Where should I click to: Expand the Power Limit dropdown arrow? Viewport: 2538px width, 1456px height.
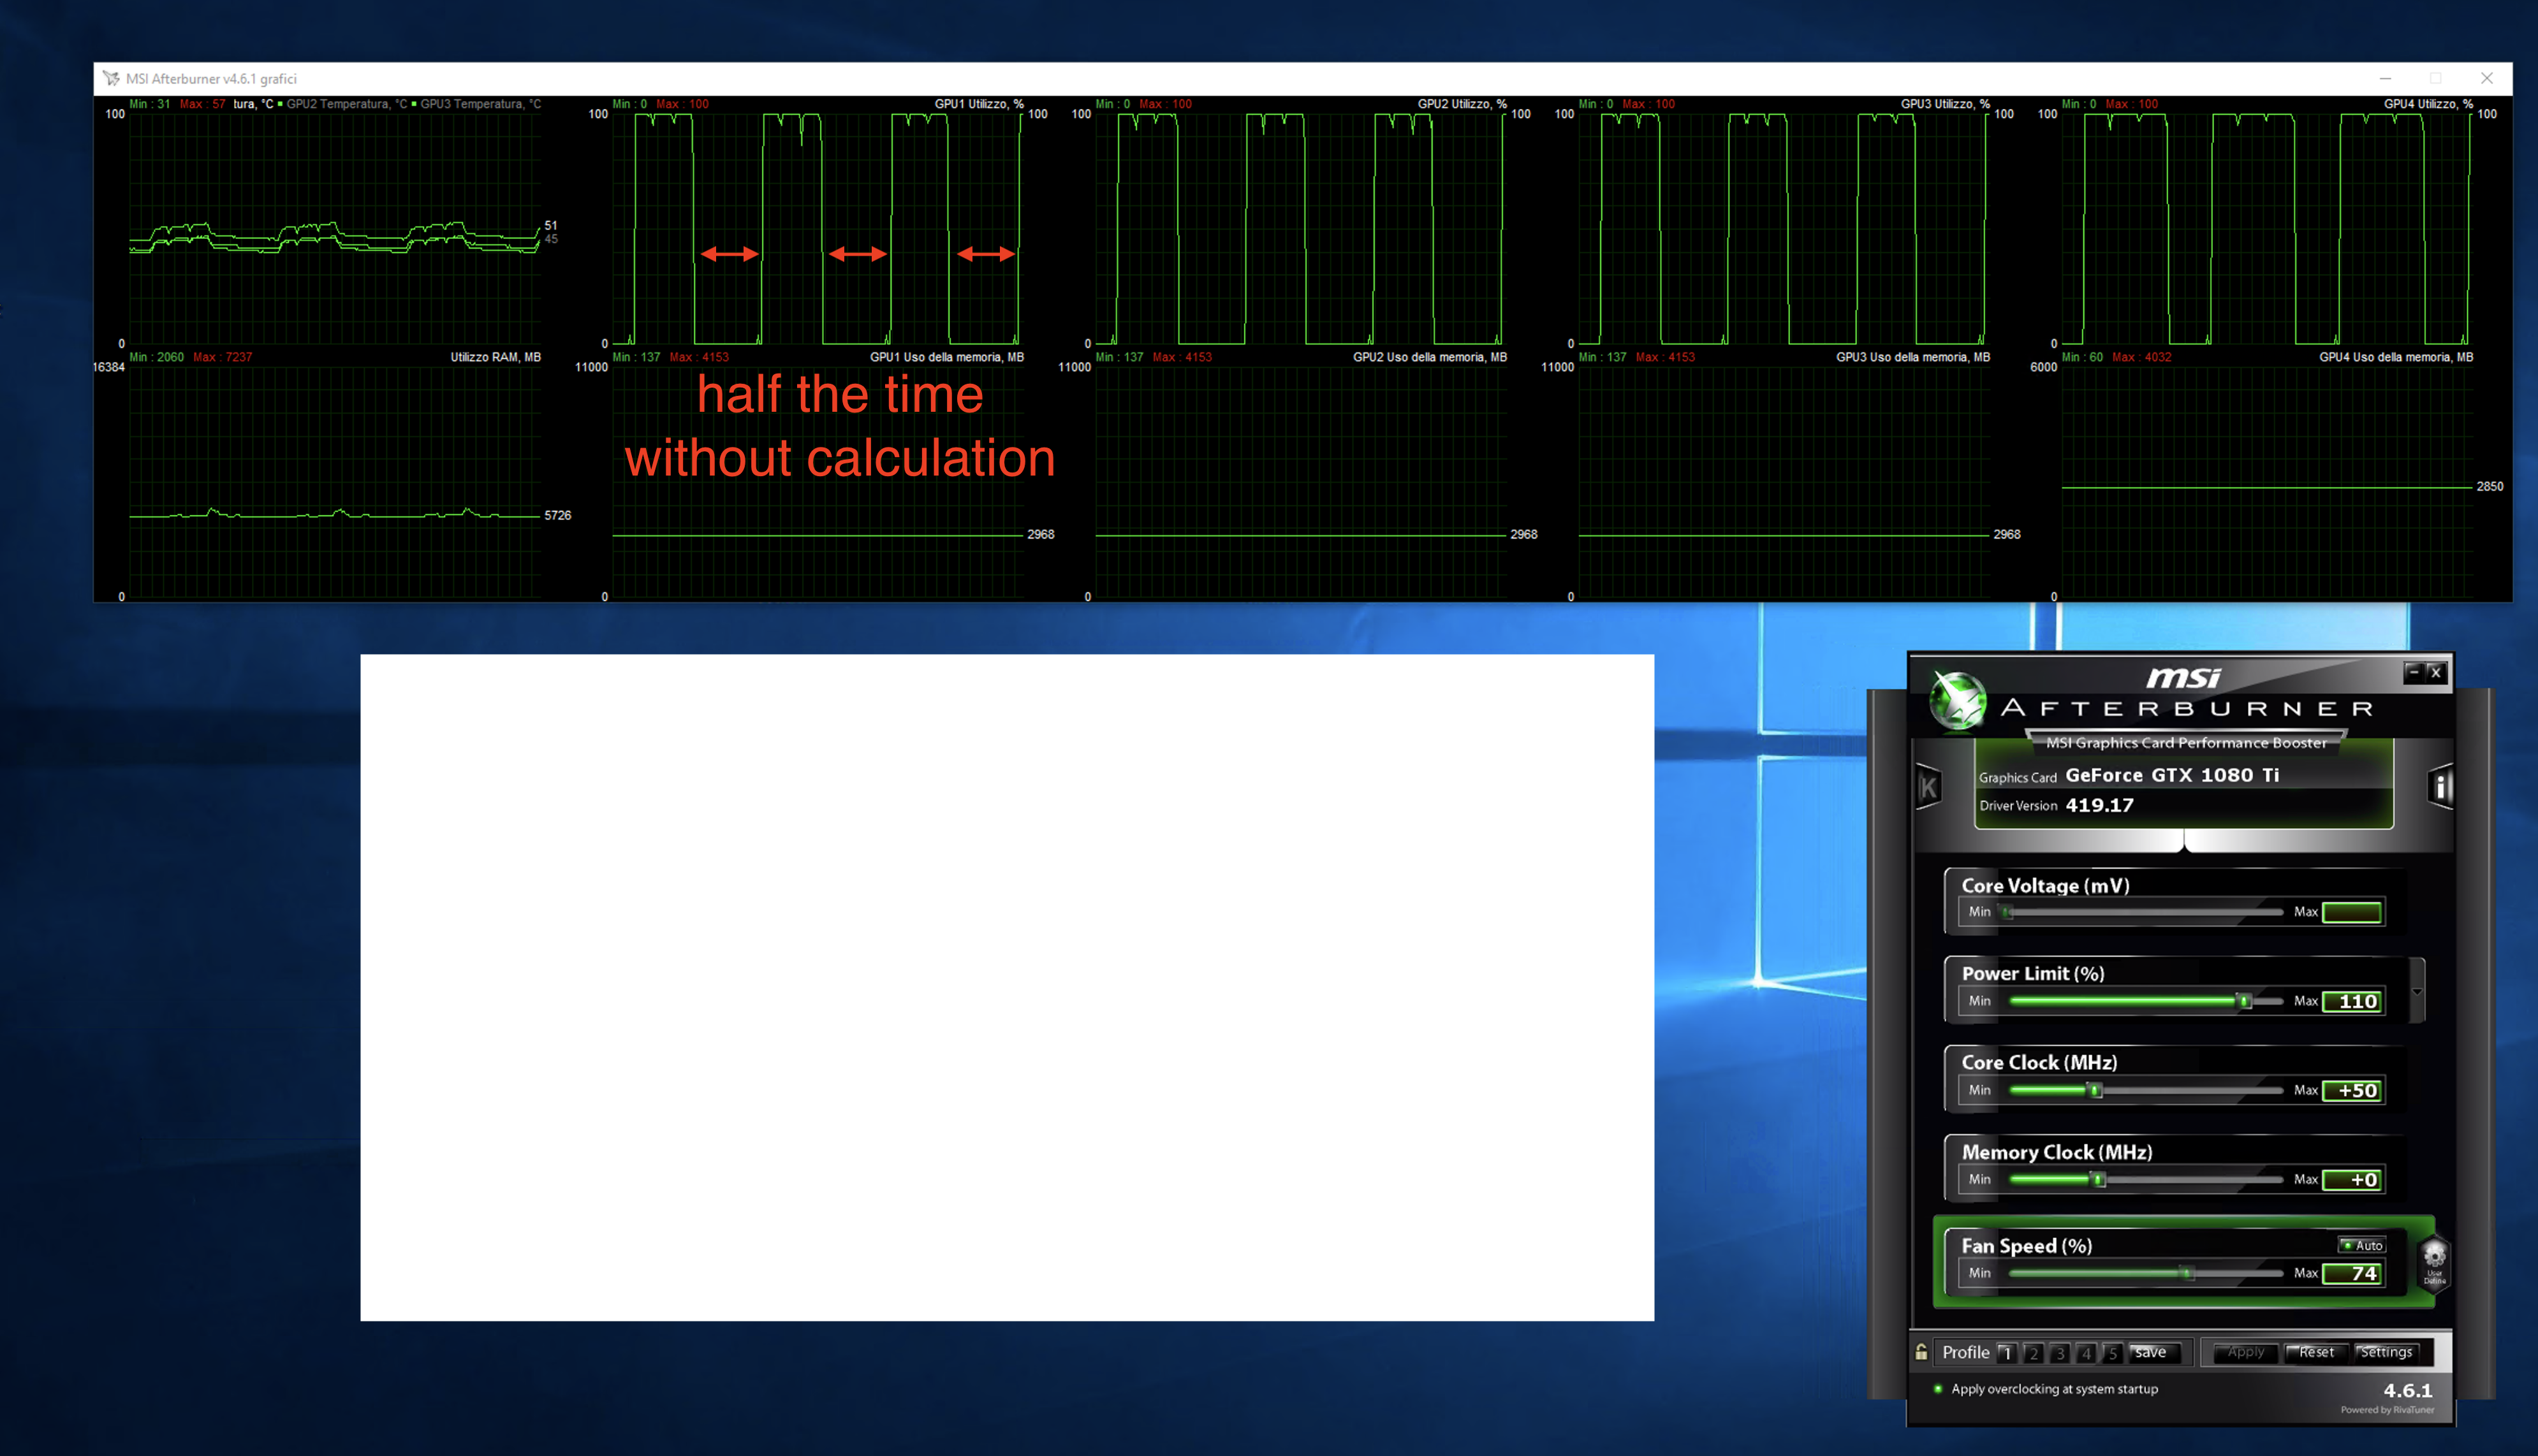coord(2417,992)
